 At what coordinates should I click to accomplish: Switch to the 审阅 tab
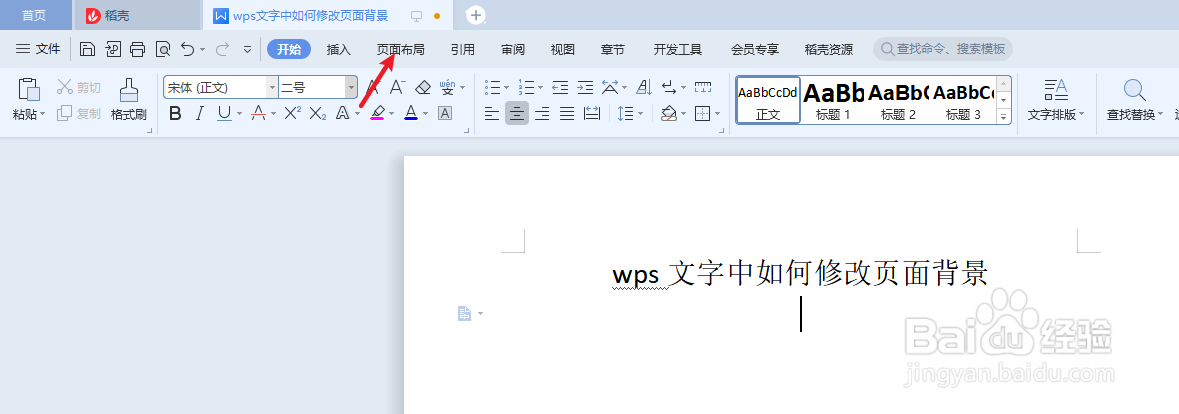(x=513, y=50)
